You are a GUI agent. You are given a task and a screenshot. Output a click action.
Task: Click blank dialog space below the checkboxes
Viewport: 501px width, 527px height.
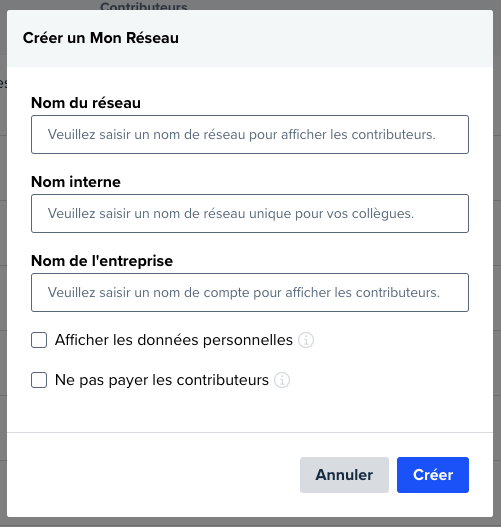(x=250, y=412)
